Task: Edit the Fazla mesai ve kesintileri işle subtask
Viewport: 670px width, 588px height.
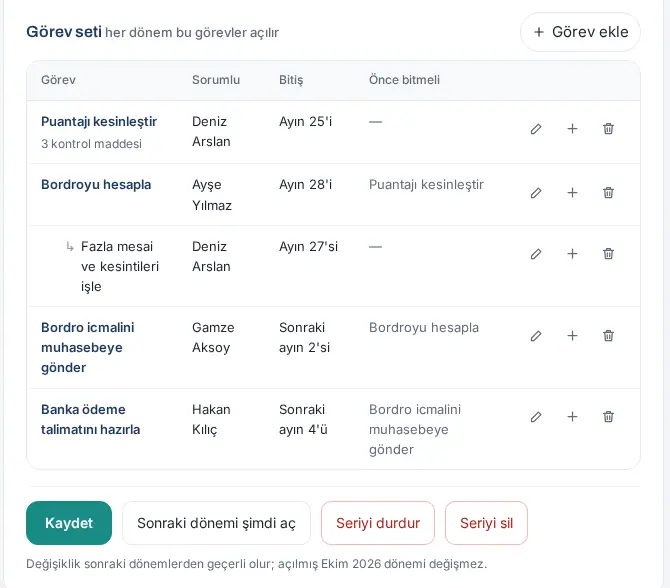Action: pos(536,254)
